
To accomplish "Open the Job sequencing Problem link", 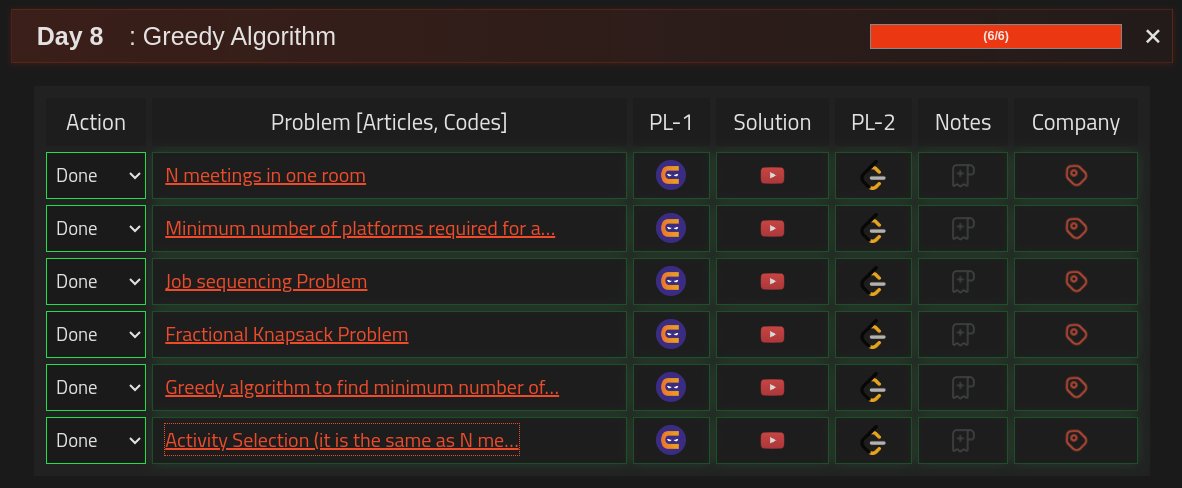I will pos(266,281).
